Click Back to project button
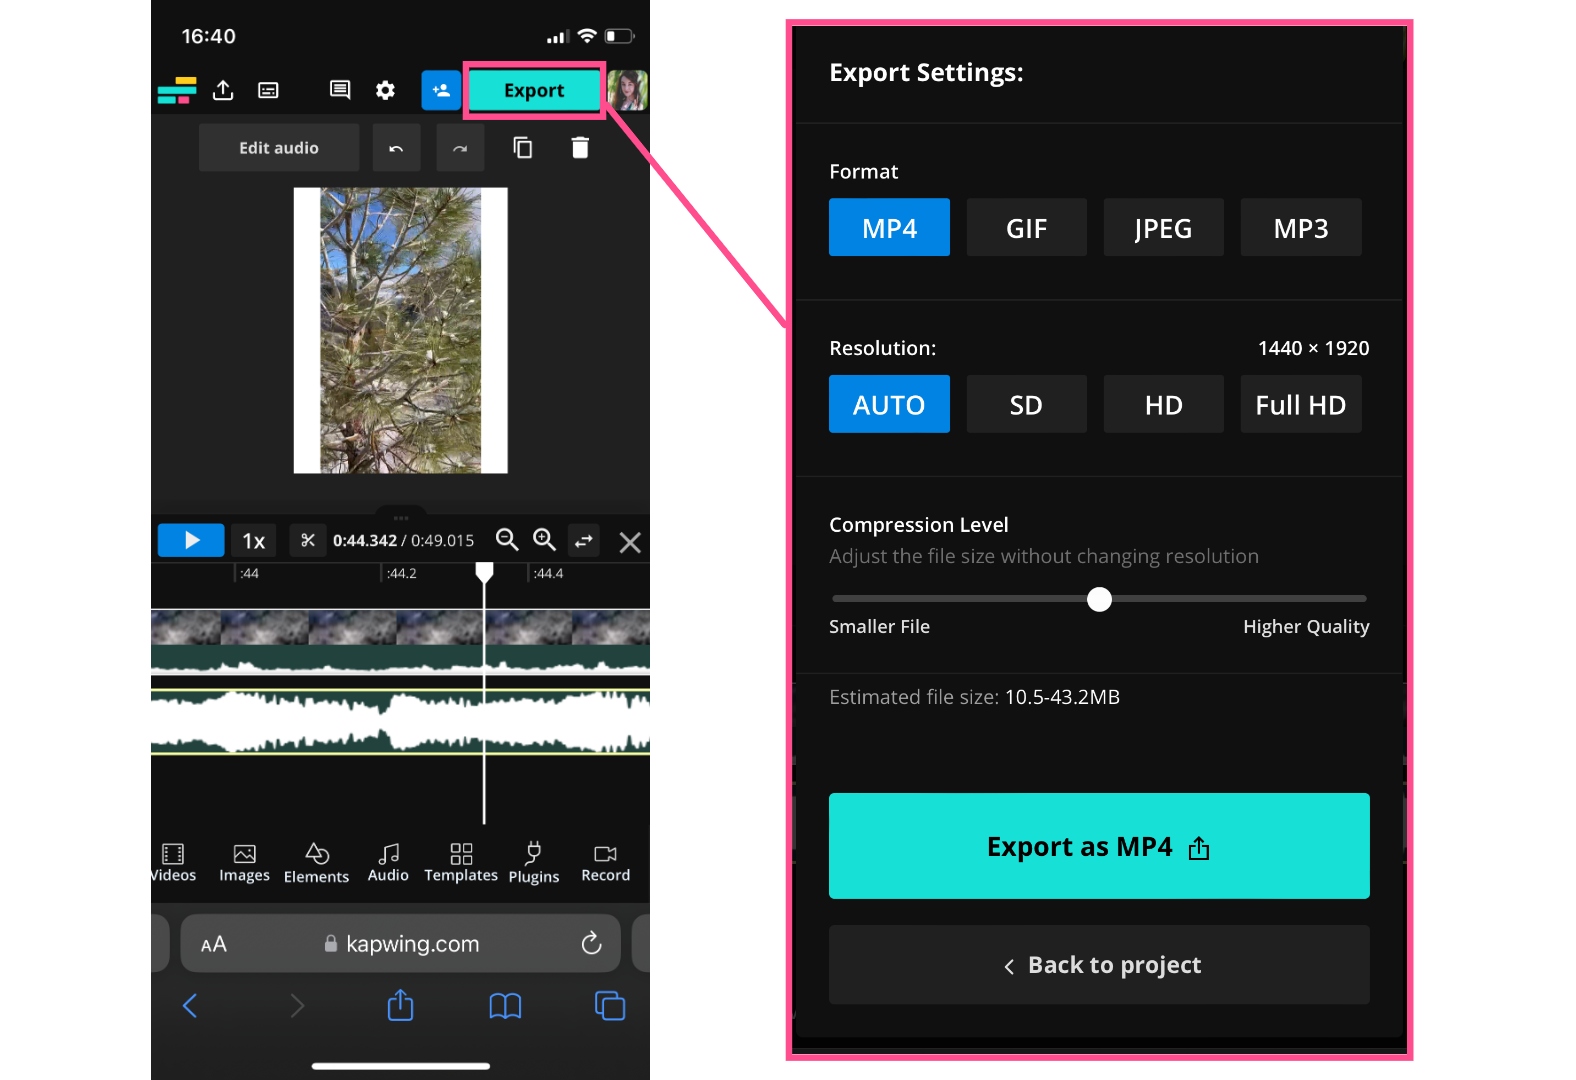This screenshot has height=1080, width=1576. (1099, 965)
